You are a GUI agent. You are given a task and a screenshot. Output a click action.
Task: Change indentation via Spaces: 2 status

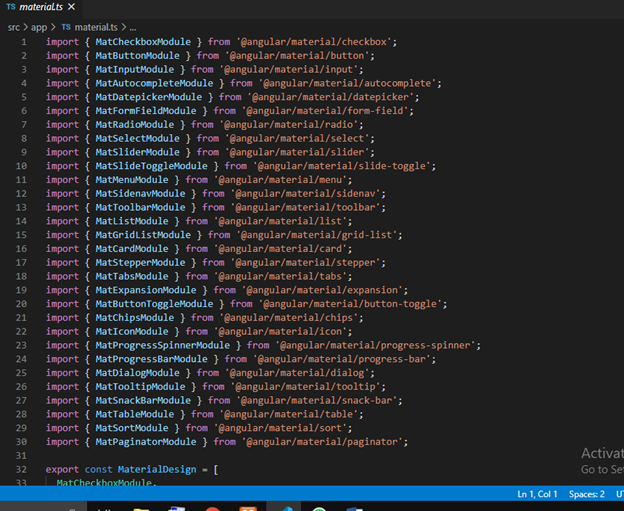587,494
